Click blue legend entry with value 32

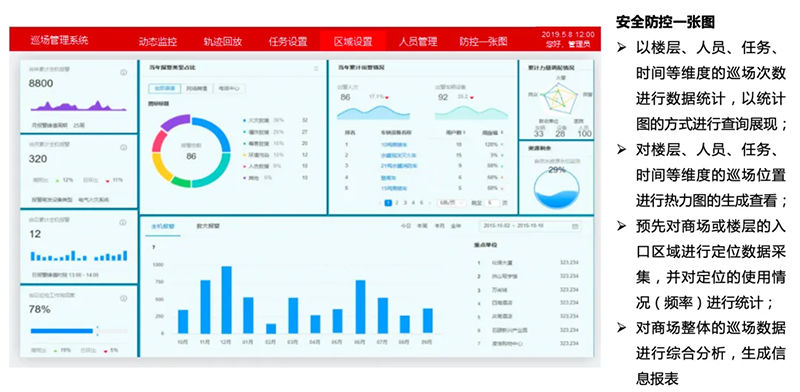276,120
